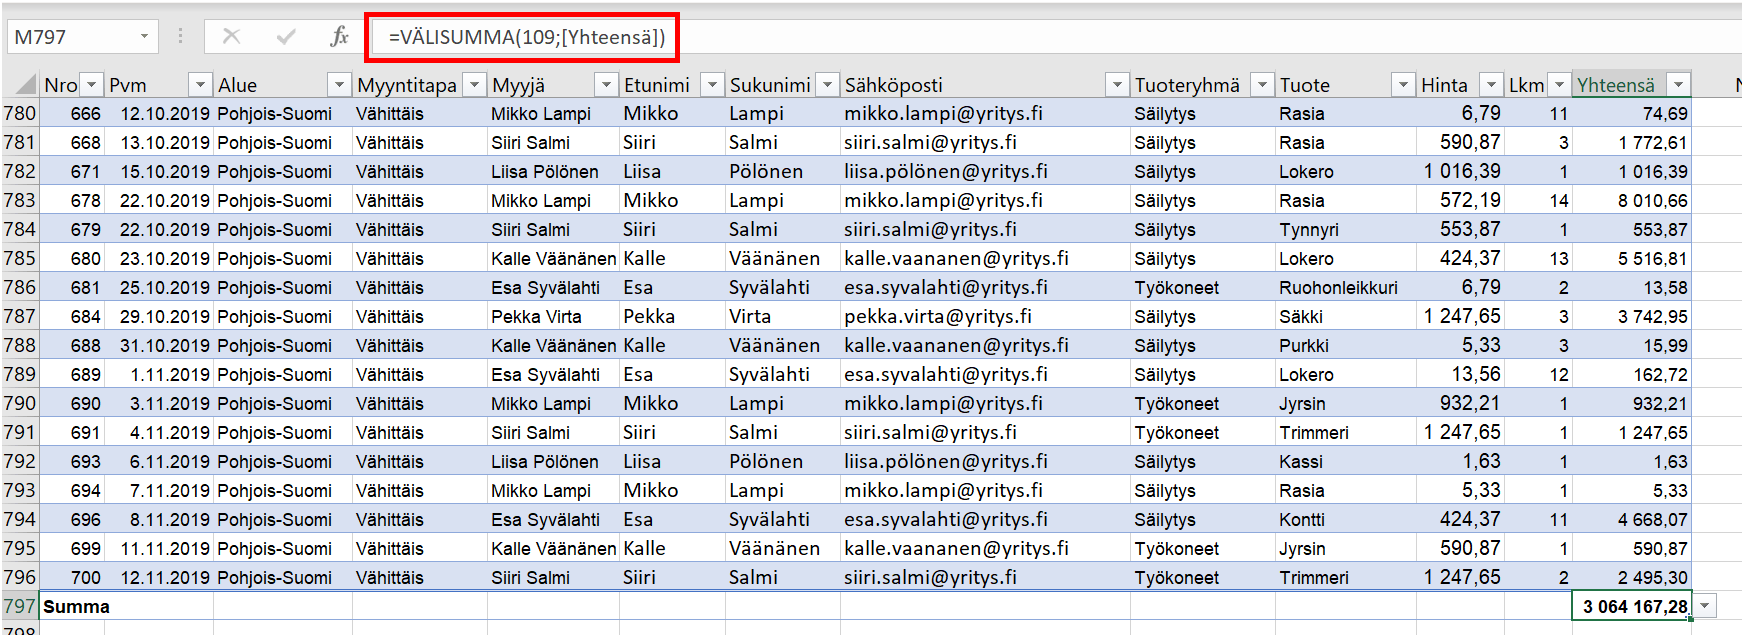Open the Myyjä column filter dropdown

607,85
